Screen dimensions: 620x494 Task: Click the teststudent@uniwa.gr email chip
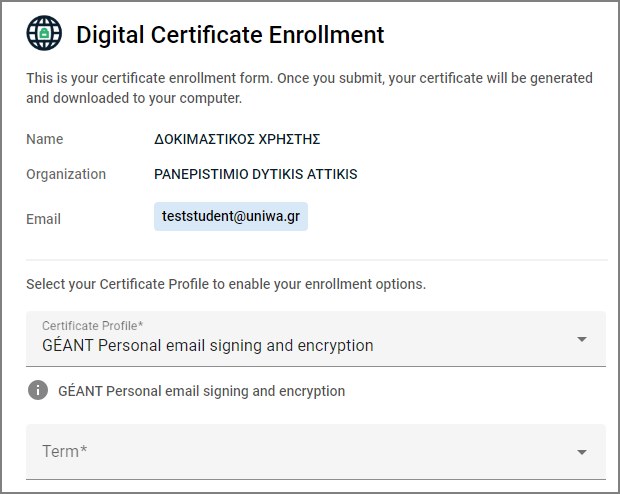[231, 216]
